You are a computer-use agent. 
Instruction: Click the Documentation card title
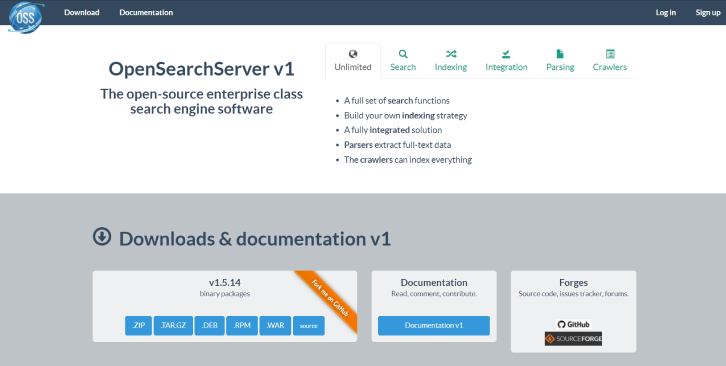tap(434, 283)
